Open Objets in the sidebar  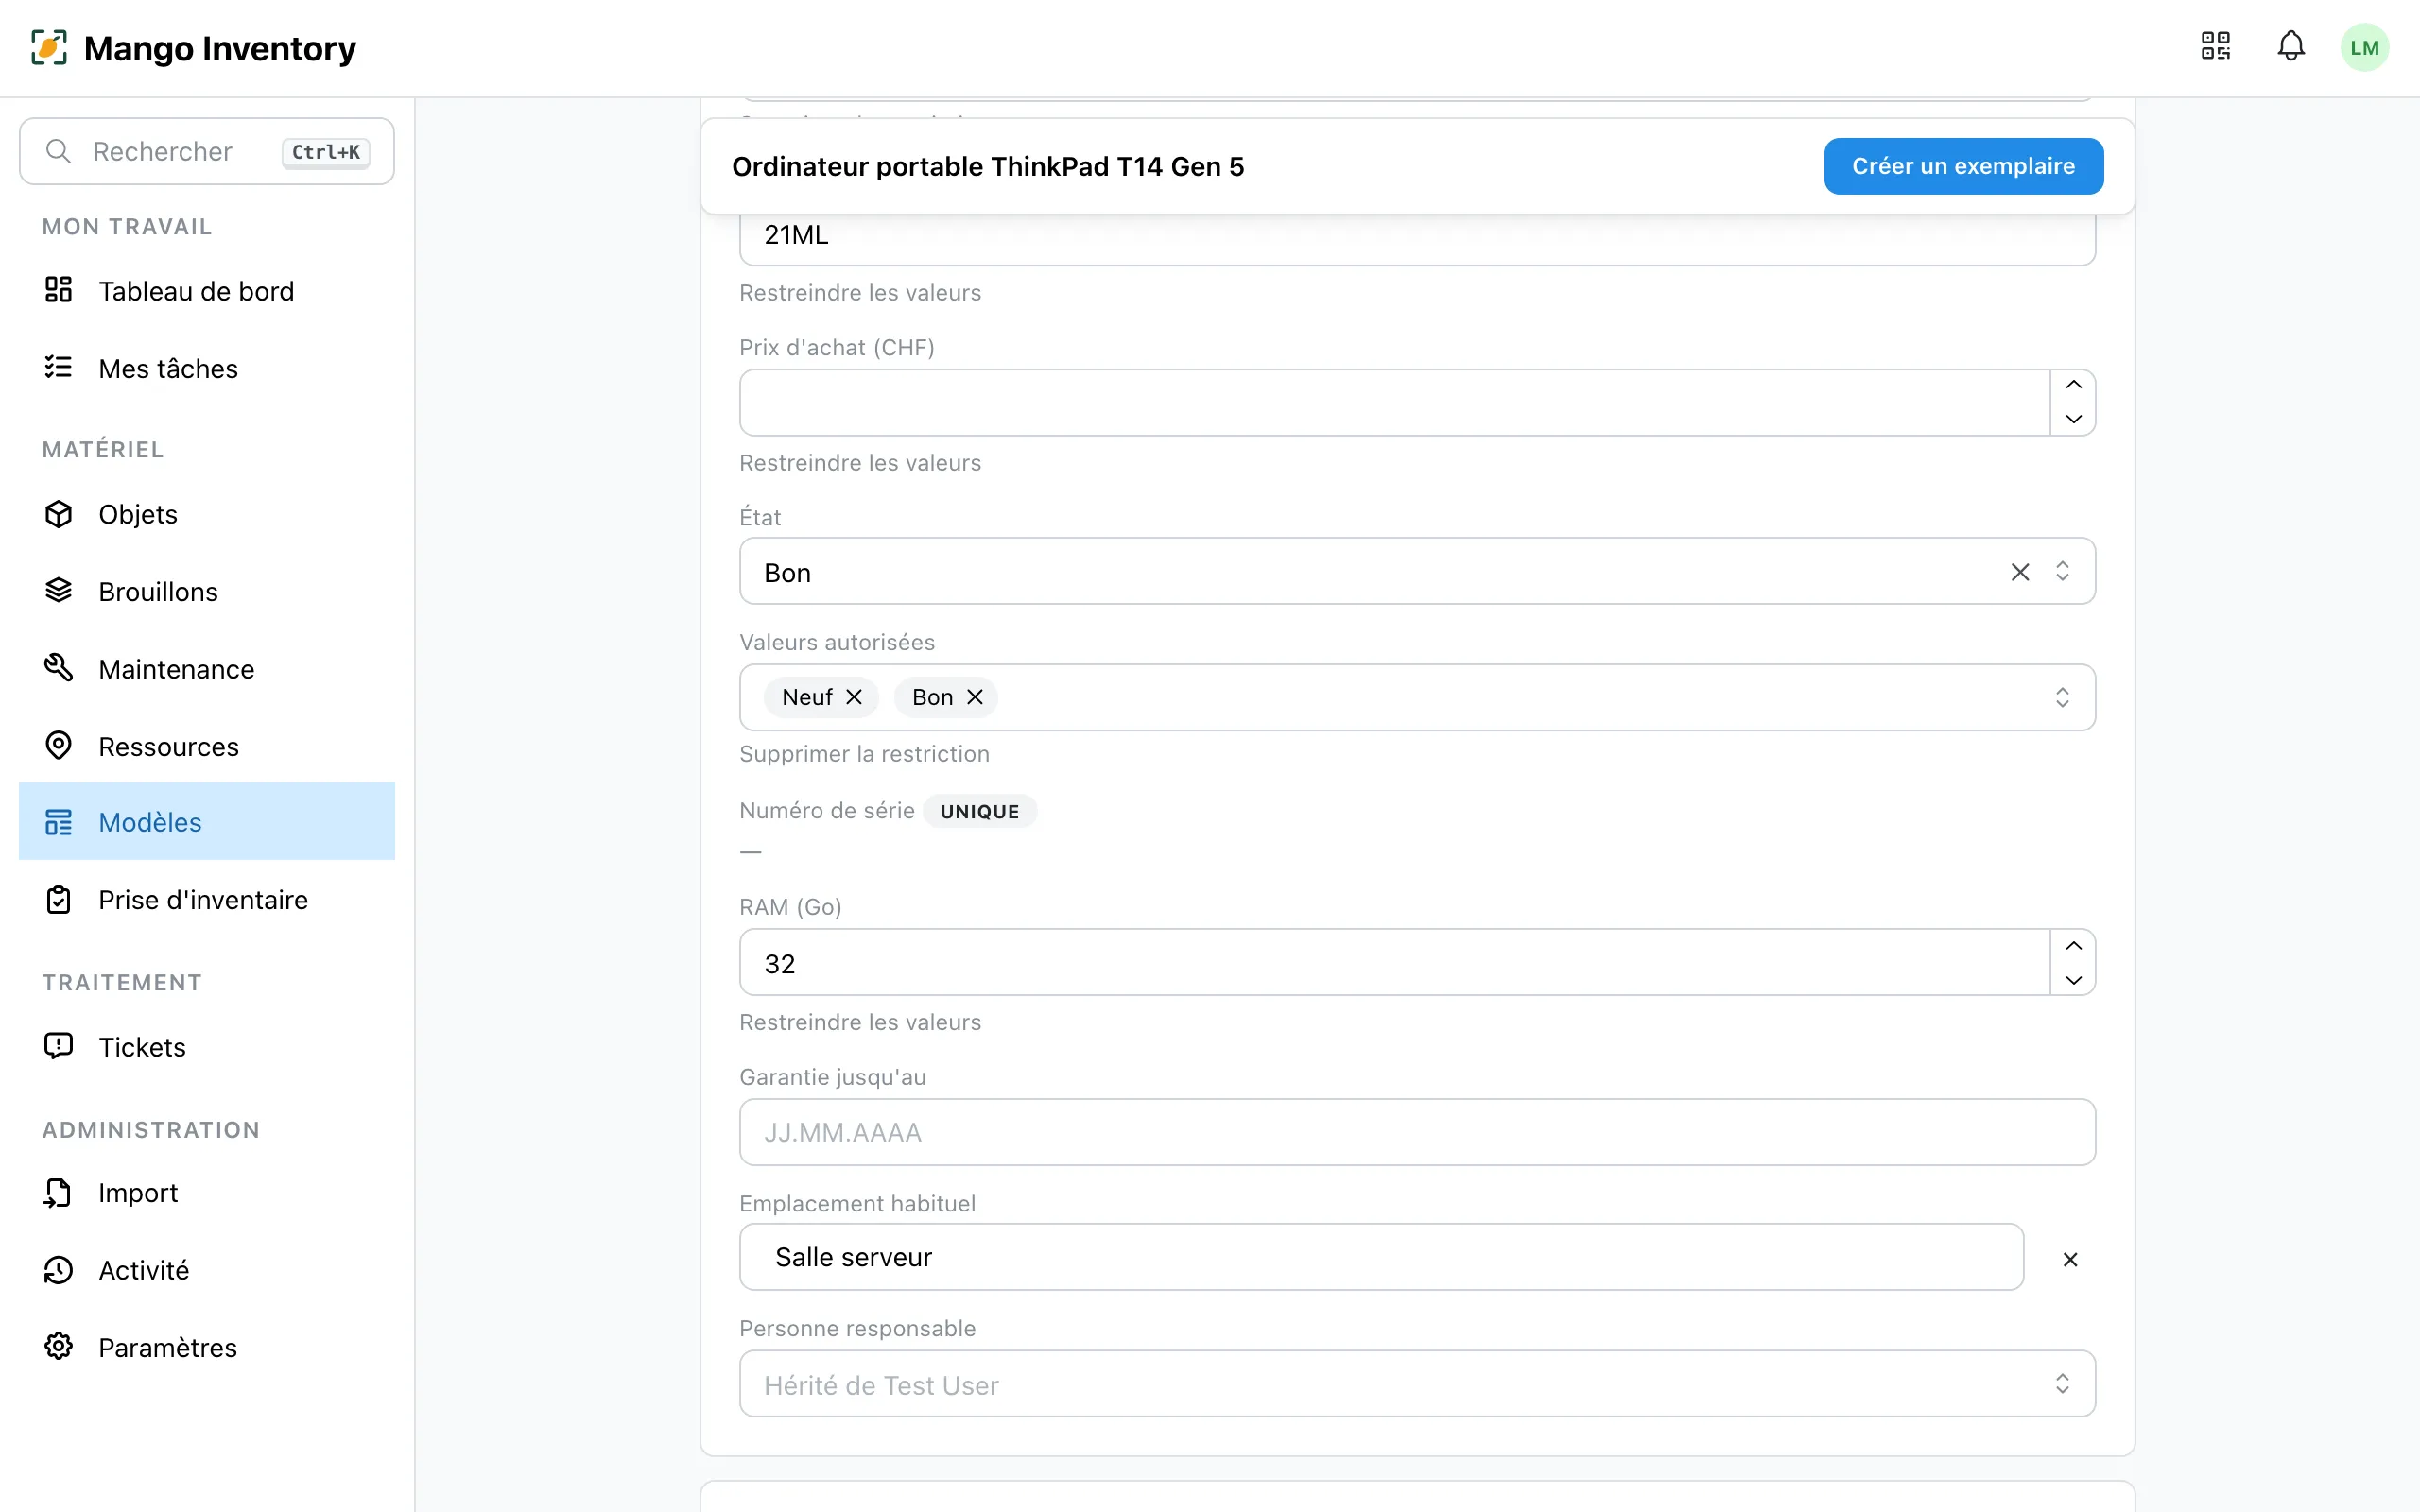207,514
